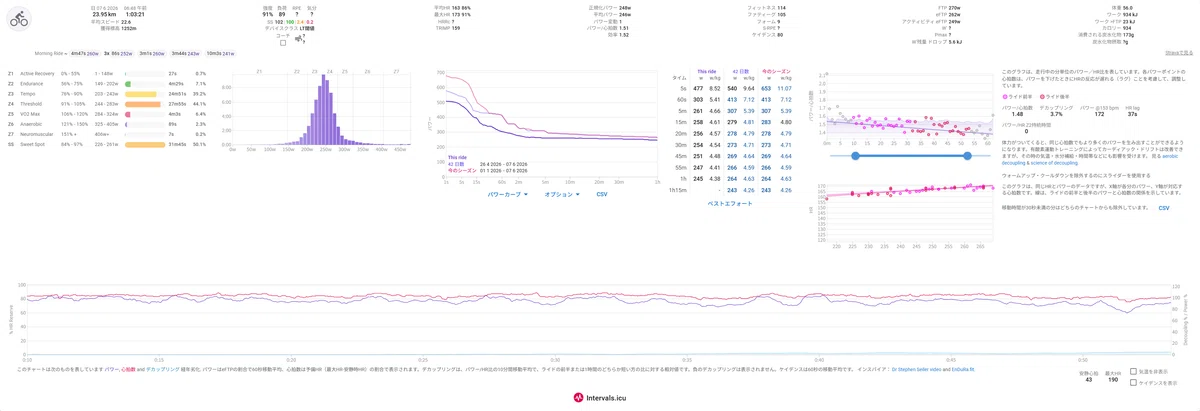The height and width of the screenshot is (411, 1200).
Task: Select the 4m47s 260w interval chip
Action: [x=85, y=53]
